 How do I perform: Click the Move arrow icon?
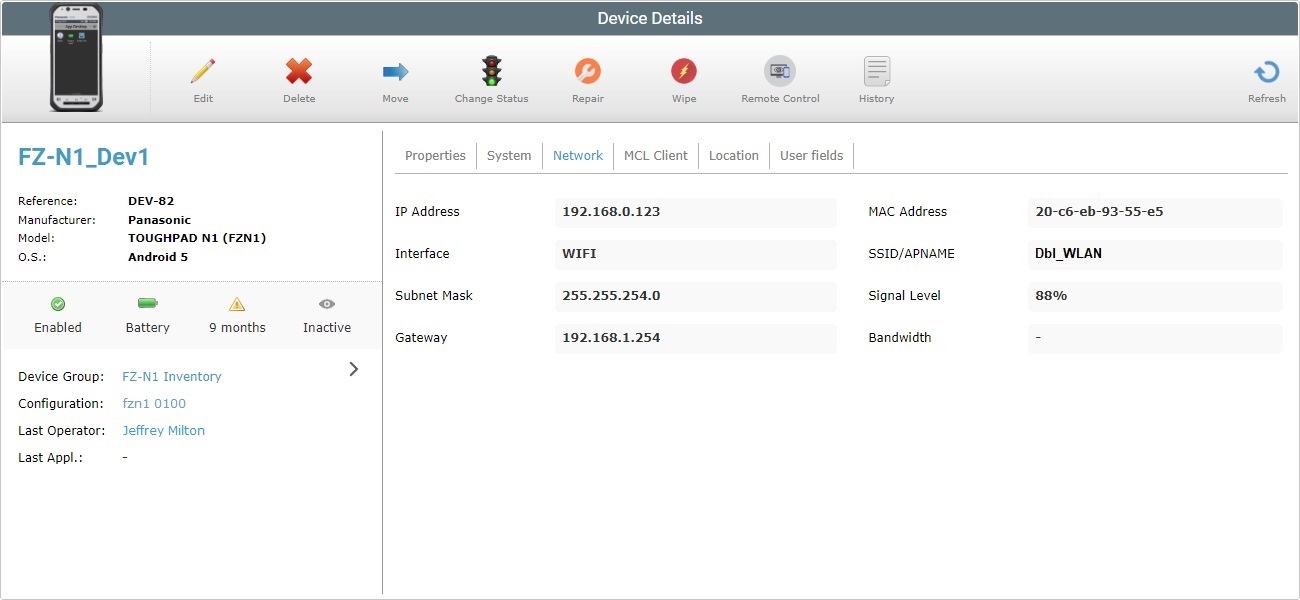coord(395,72)
